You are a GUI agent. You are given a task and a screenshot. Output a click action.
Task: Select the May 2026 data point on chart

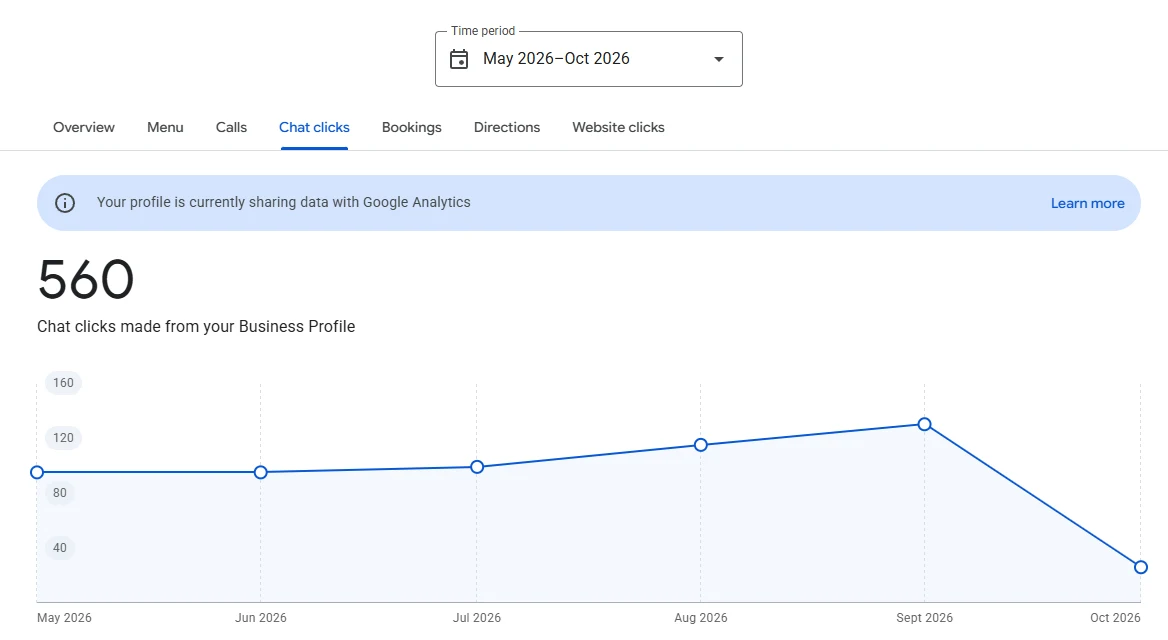[x=37, y=472]
